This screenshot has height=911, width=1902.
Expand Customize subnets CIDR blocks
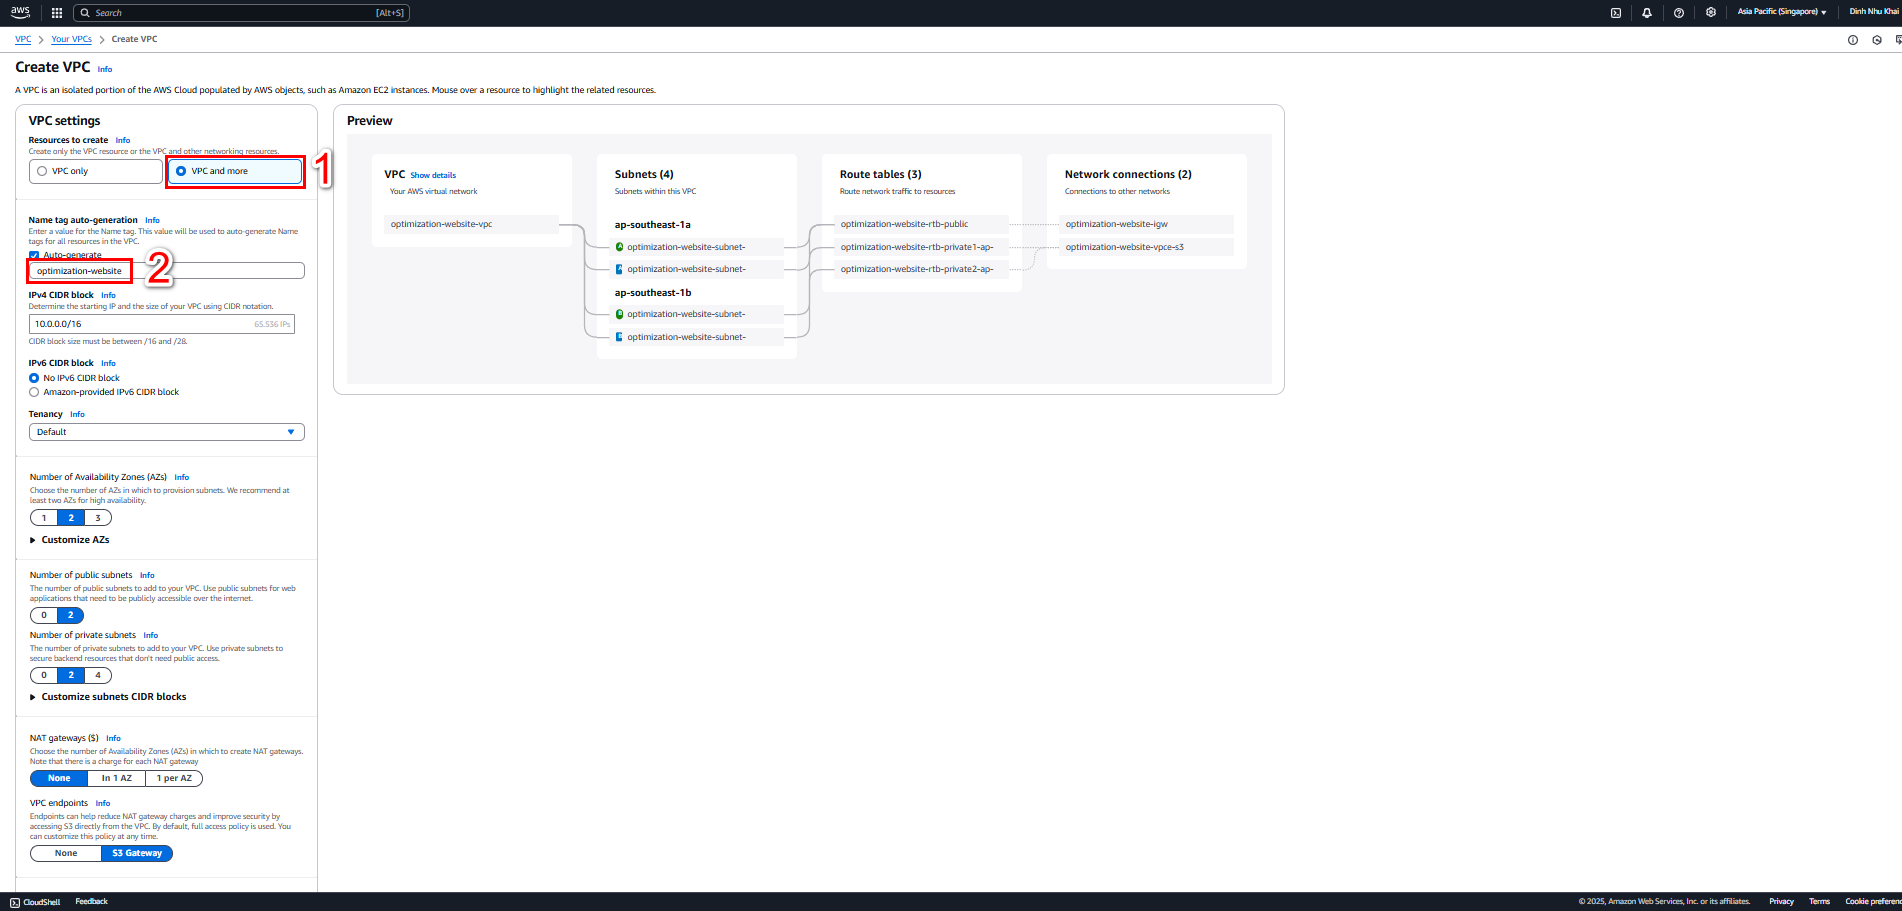click(108, 697)
